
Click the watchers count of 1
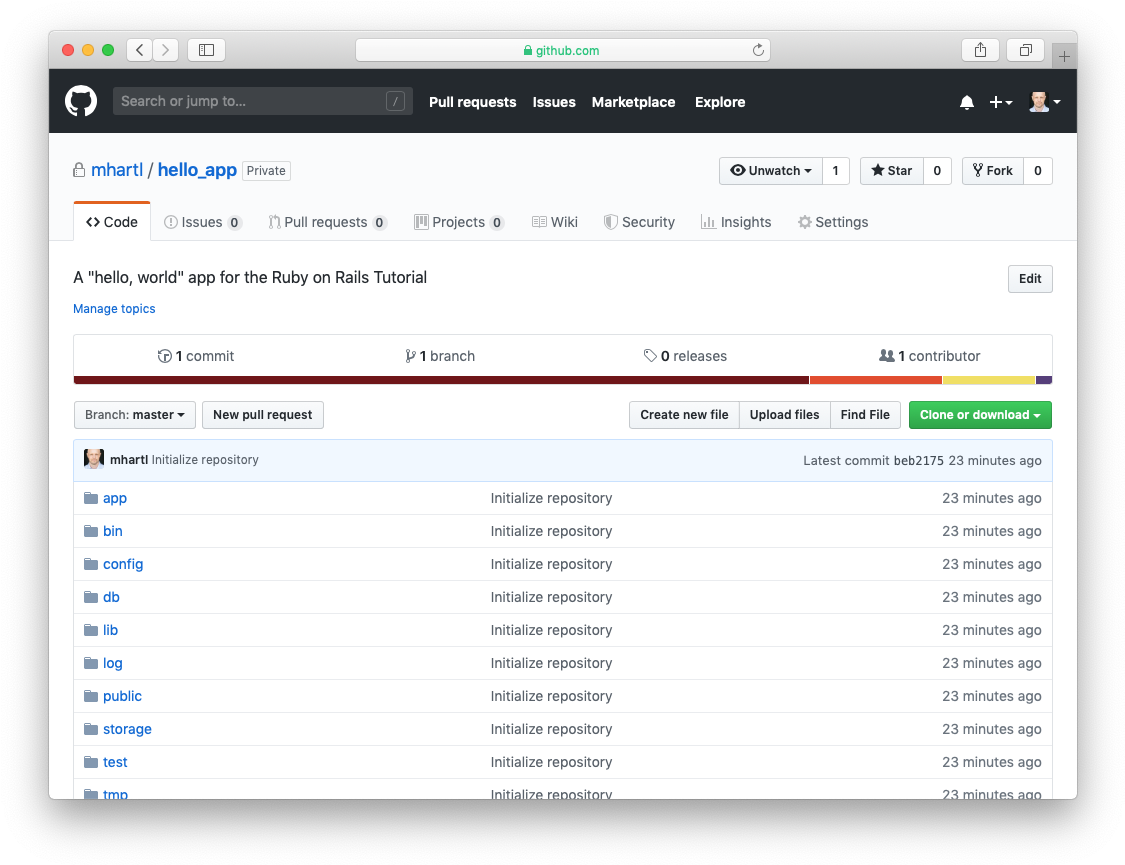point(835,171)
